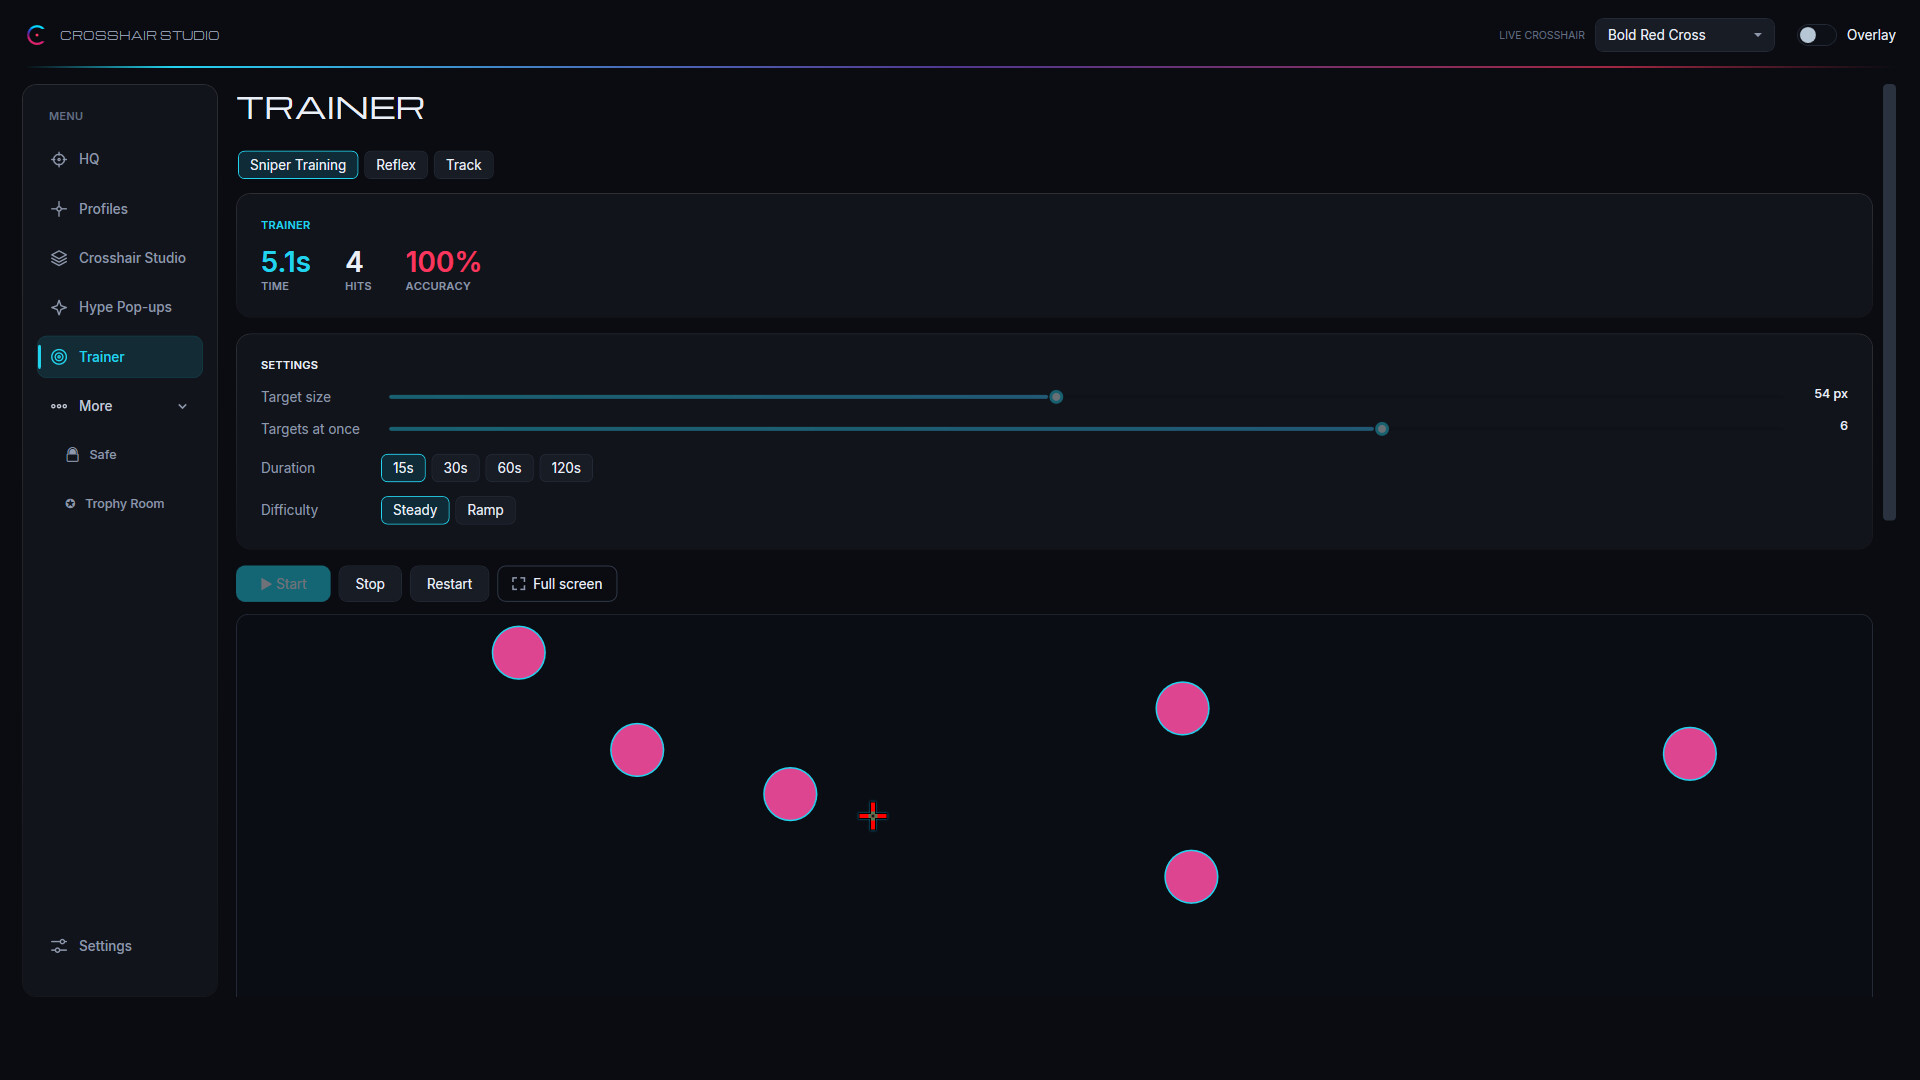Switch to the Track tab

point(464,165)
